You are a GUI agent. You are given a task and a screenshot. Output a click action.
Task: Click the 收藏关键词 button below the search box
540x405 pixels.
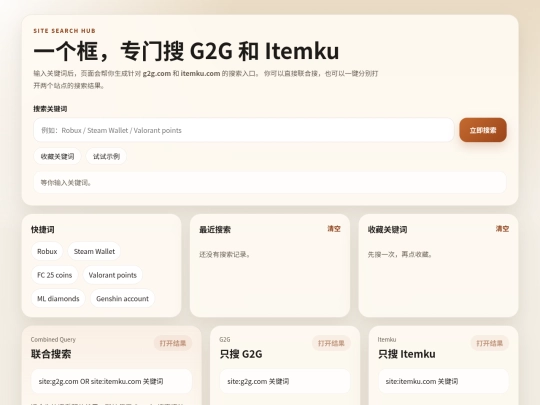tap(58, 156)
